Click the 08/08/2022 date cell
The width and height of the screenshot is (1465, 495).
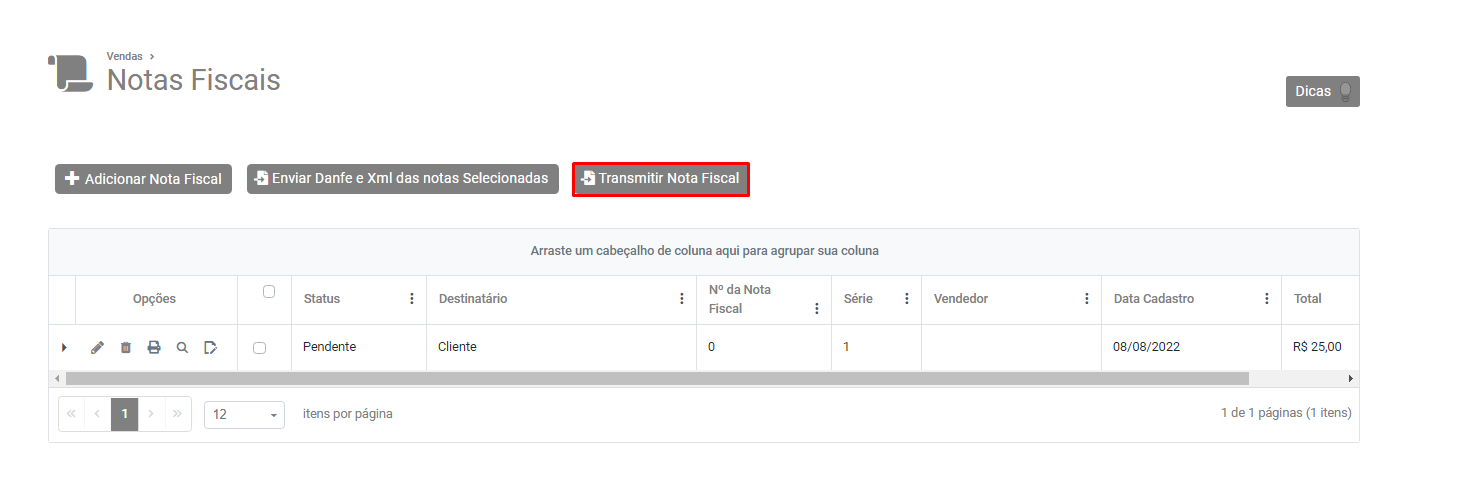(x=1191, y=347)
